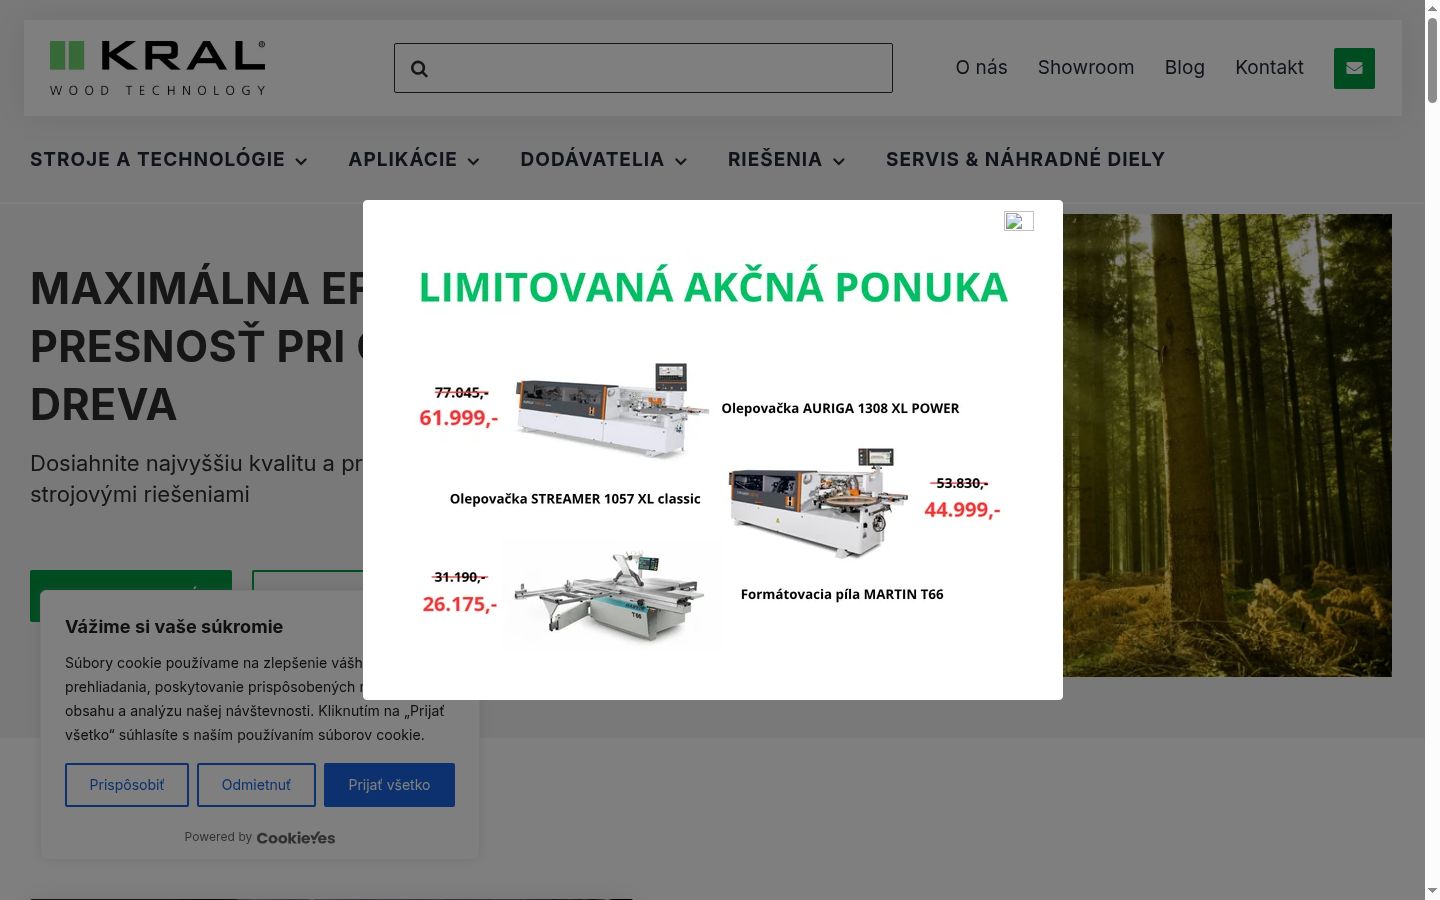Click the CookieYes branding link
This screenshot has width=1440, height=900.
pyautogui.click(x=296, y=838)
